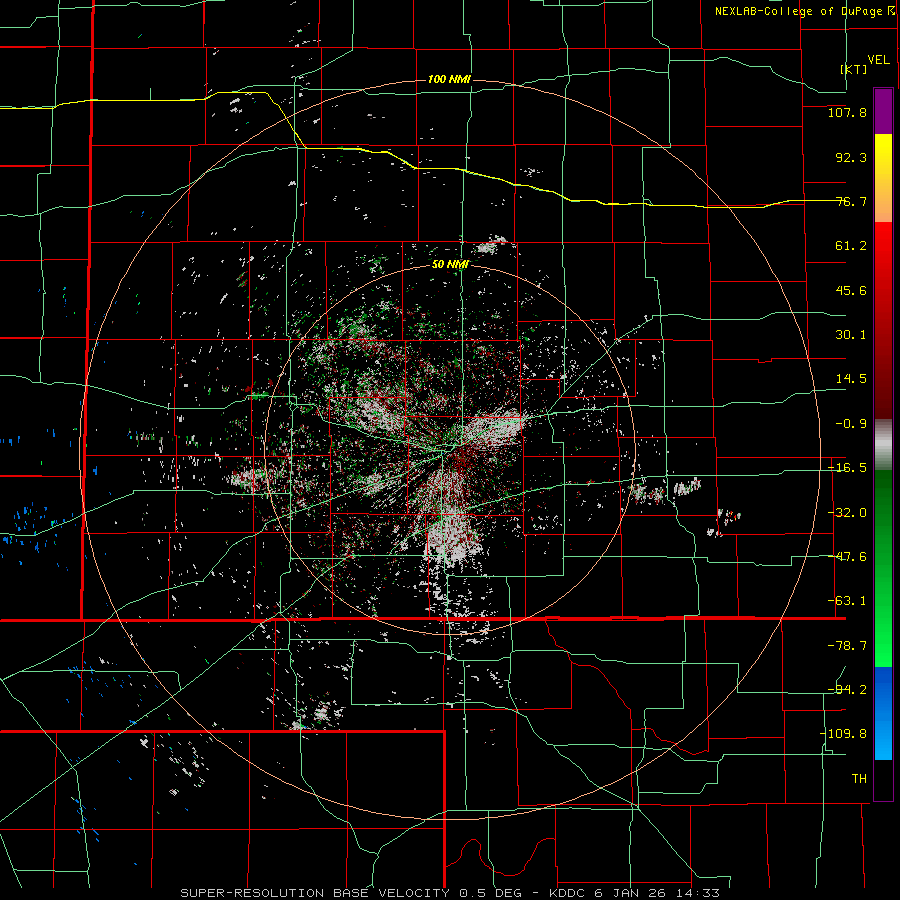Click the -0.9 legend value
This screenshot has width=900, height=900.
click(851, 424)
